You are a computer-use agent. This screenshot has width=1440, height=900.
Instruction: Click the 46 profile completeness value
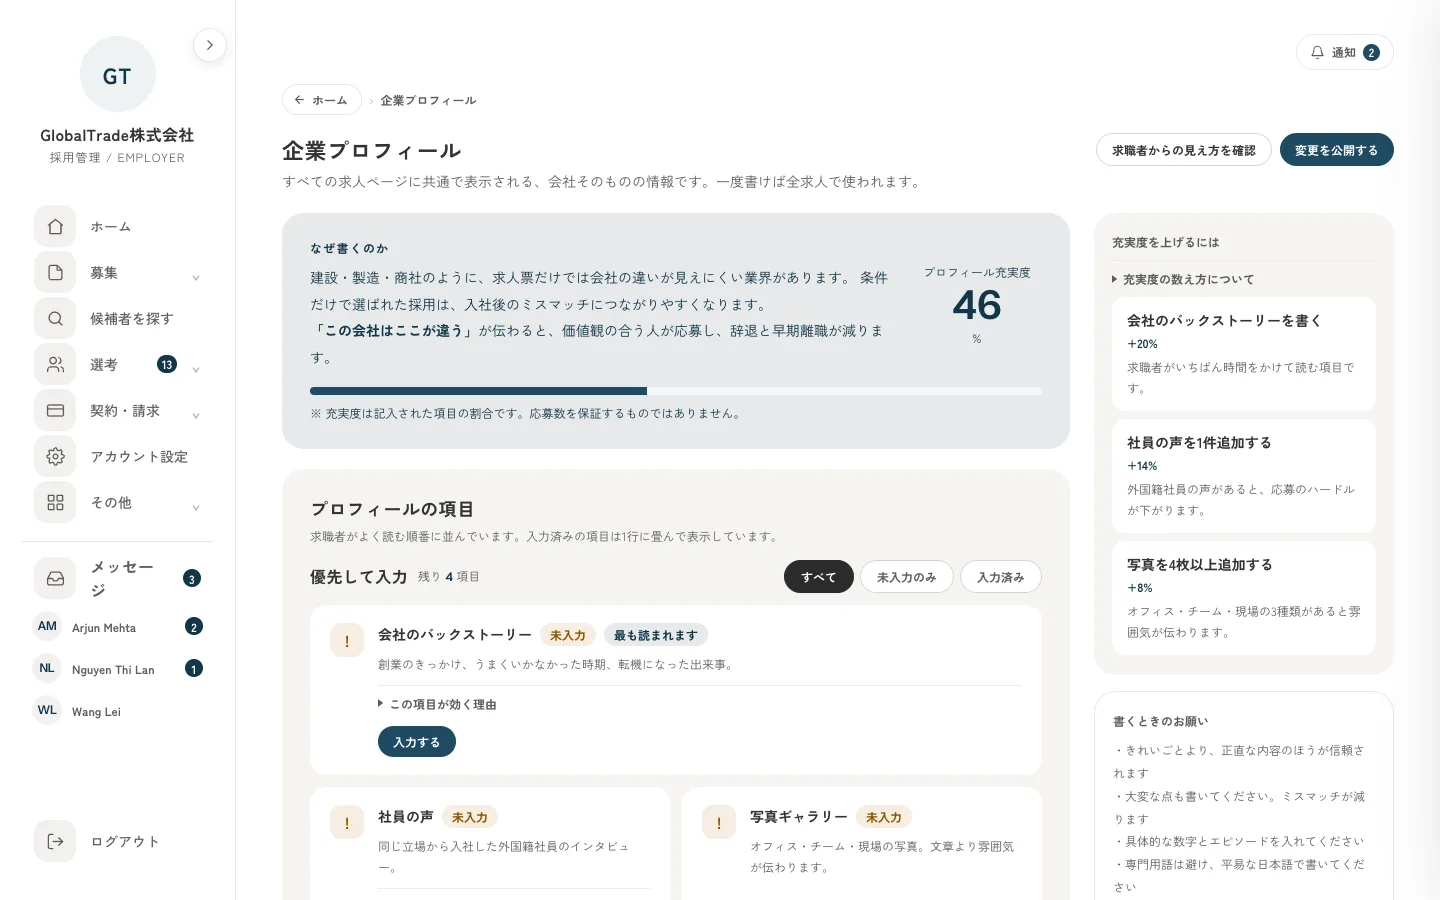(x=977, y=305)
